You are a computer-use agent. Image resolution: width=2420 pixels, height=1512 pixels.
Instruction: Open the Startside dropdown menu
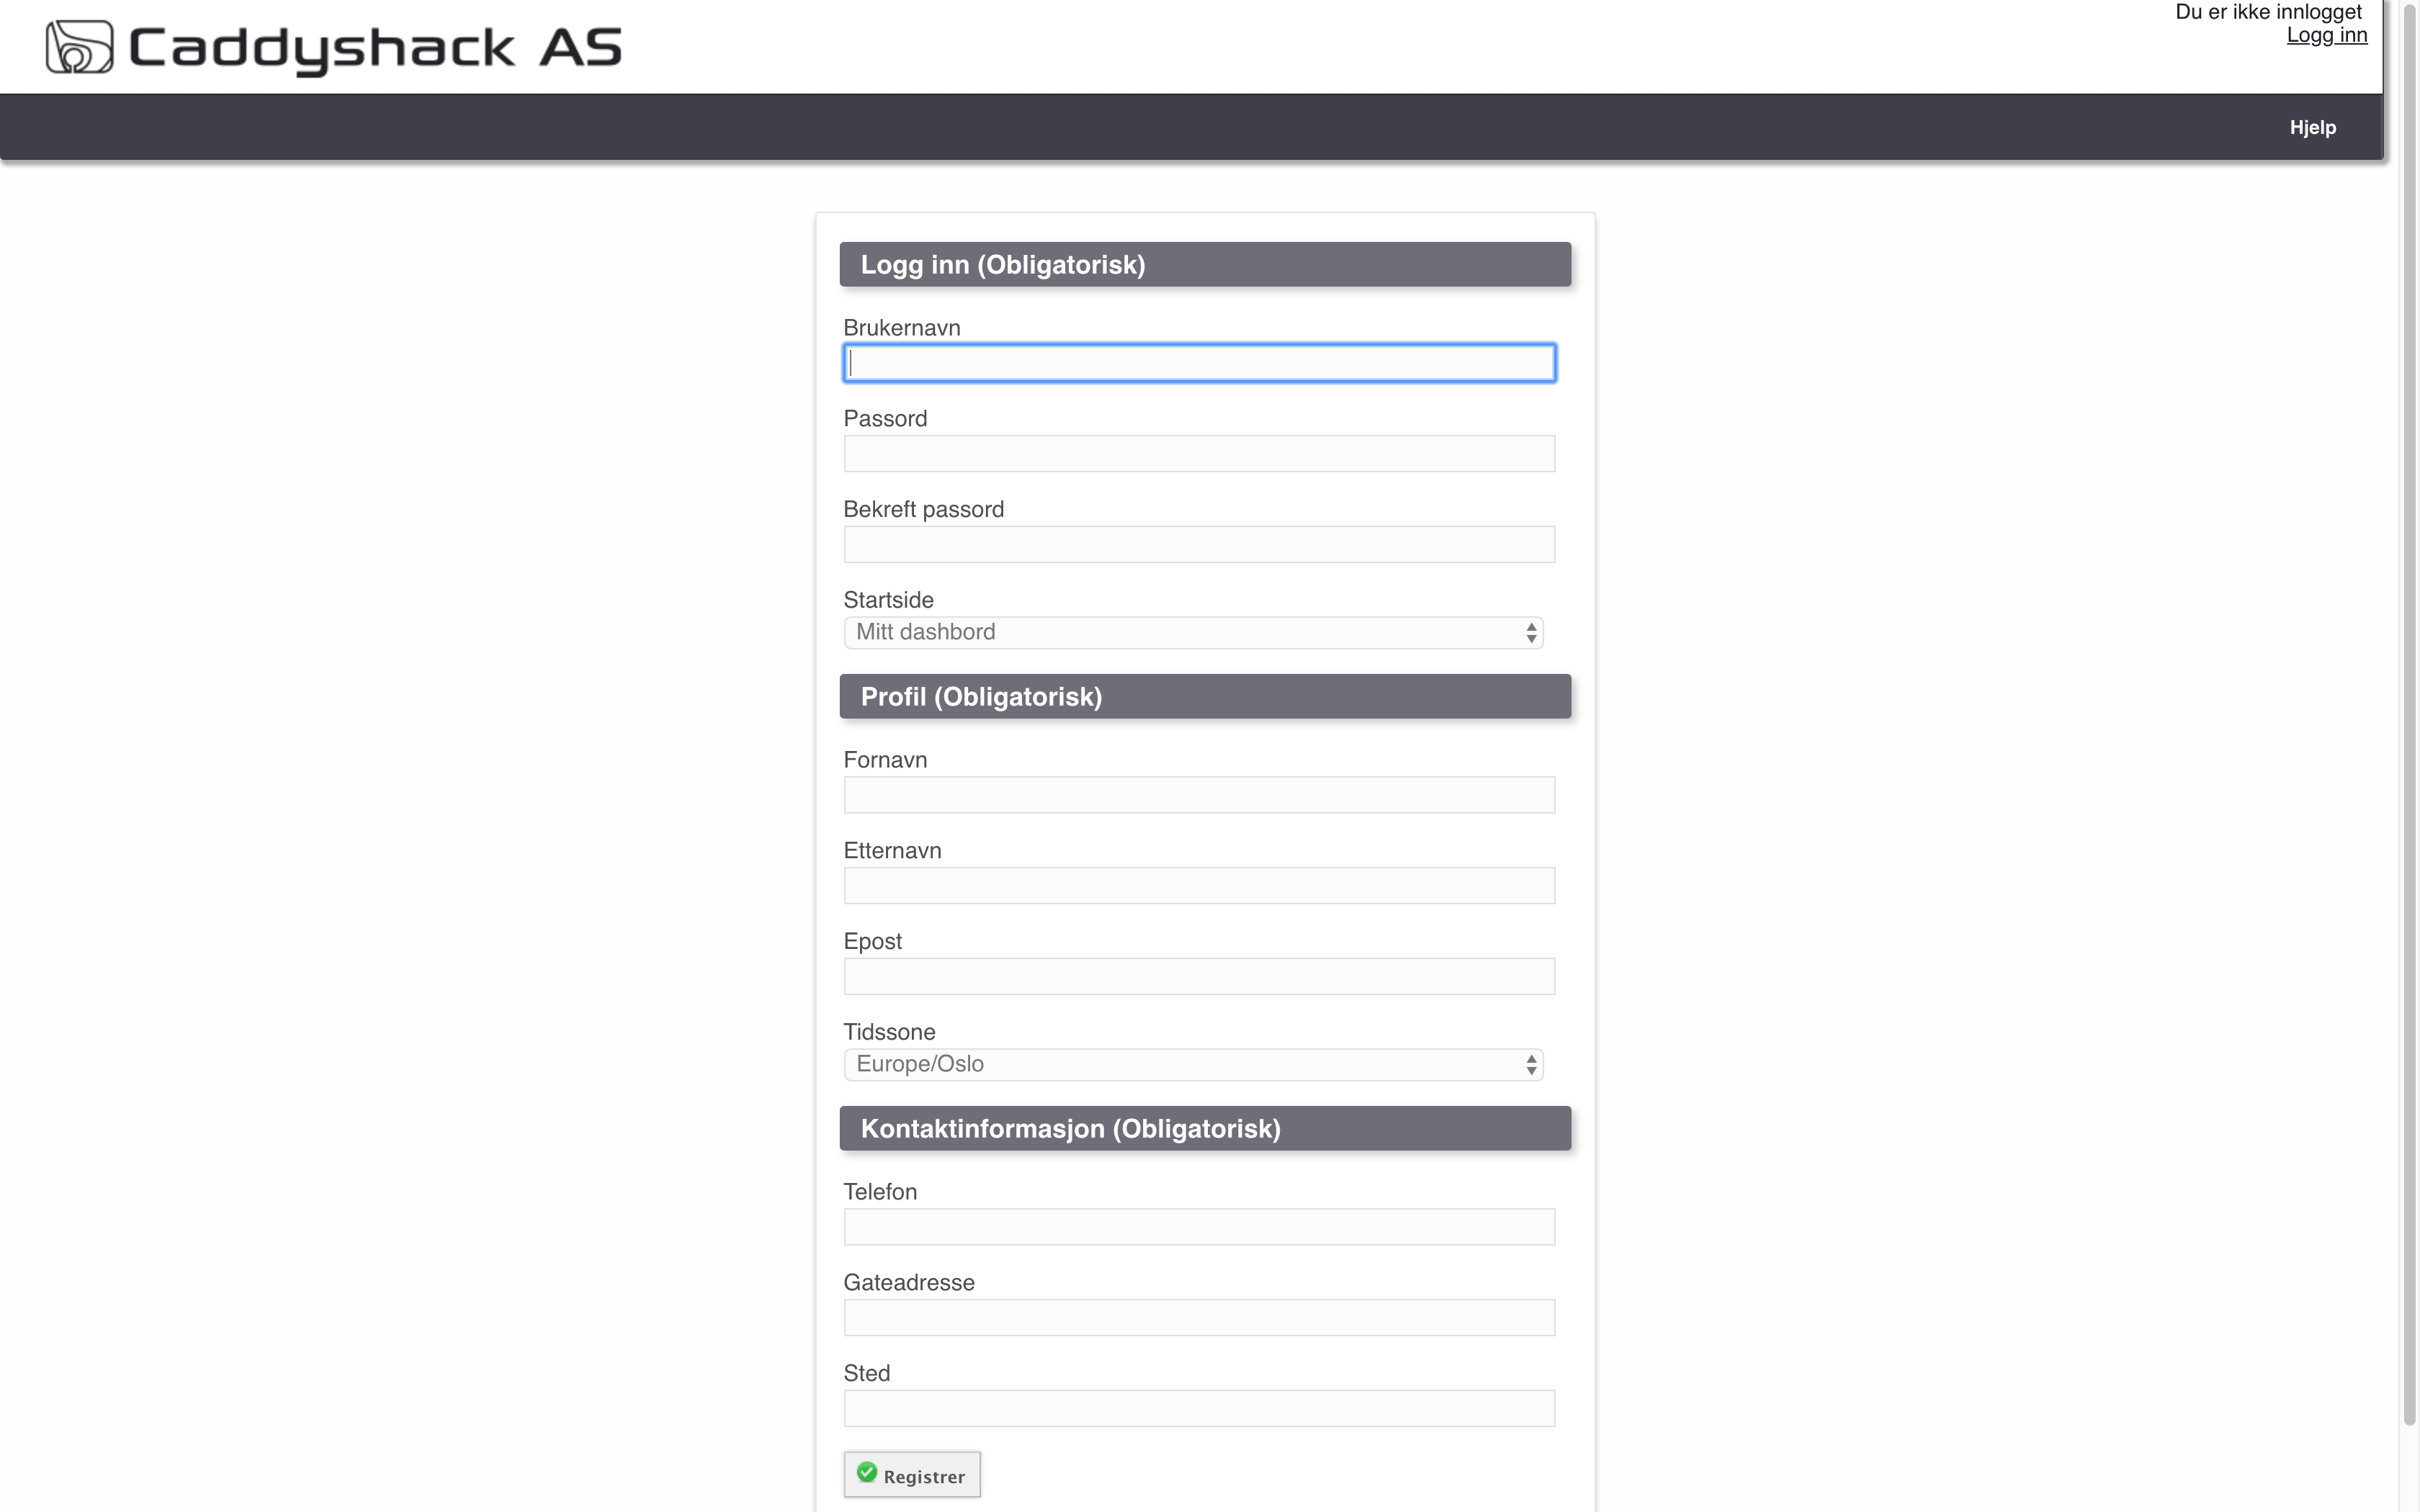coord(1193,633)
